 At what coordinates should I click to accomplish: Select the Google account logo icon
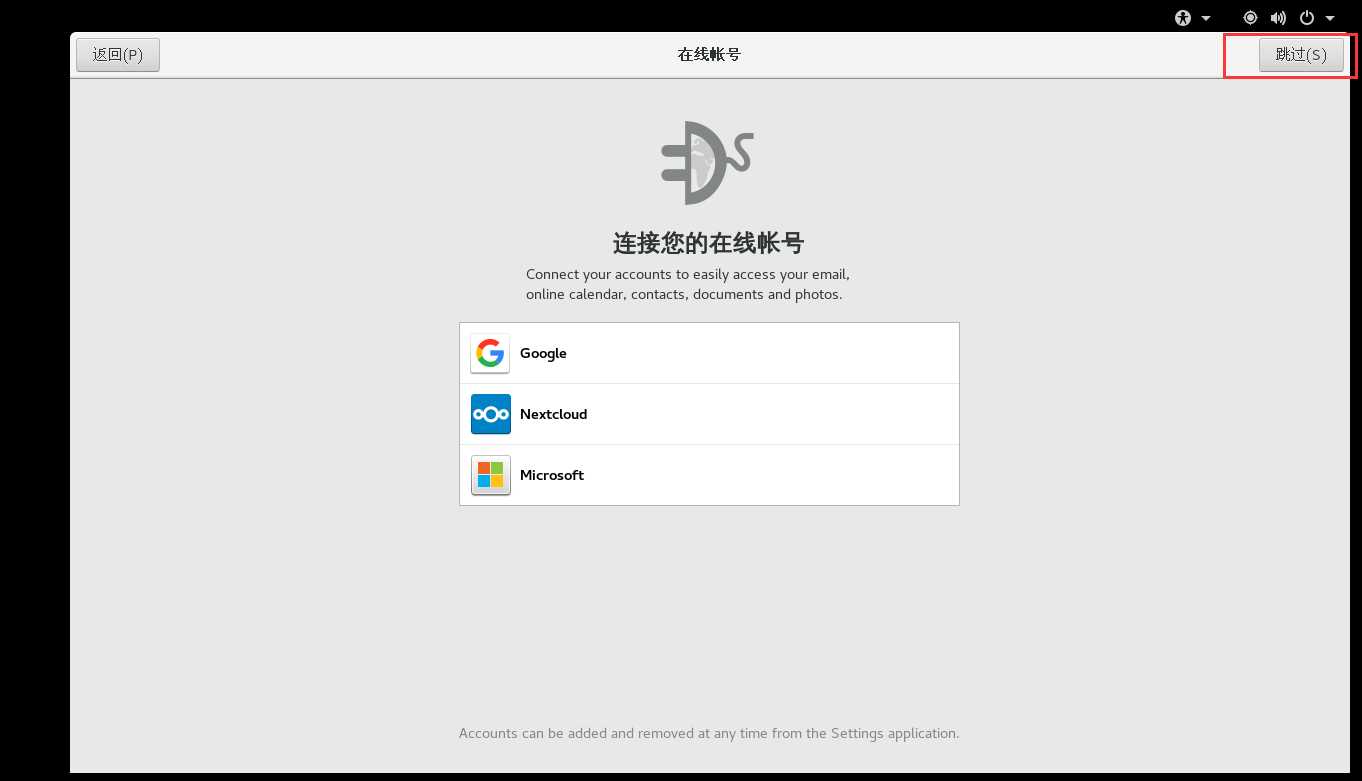tap(490, 353)
